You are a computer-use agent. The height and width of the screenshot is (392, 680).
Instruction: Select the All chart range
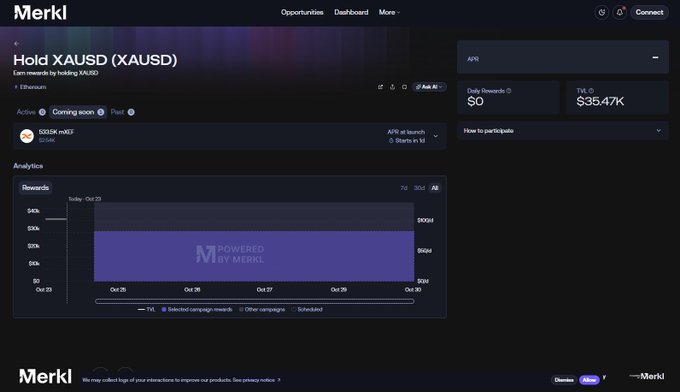[435, 188]
